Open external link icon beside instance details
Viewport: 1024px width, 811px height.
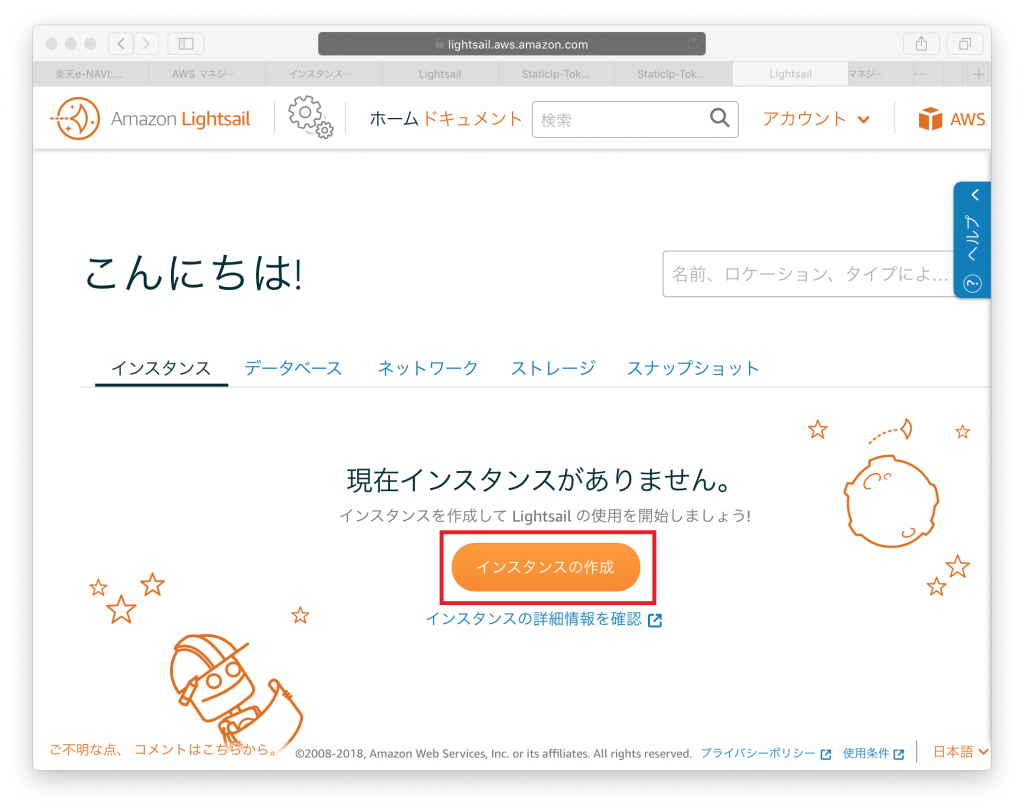pyautogui.click(x=655, y=620)
